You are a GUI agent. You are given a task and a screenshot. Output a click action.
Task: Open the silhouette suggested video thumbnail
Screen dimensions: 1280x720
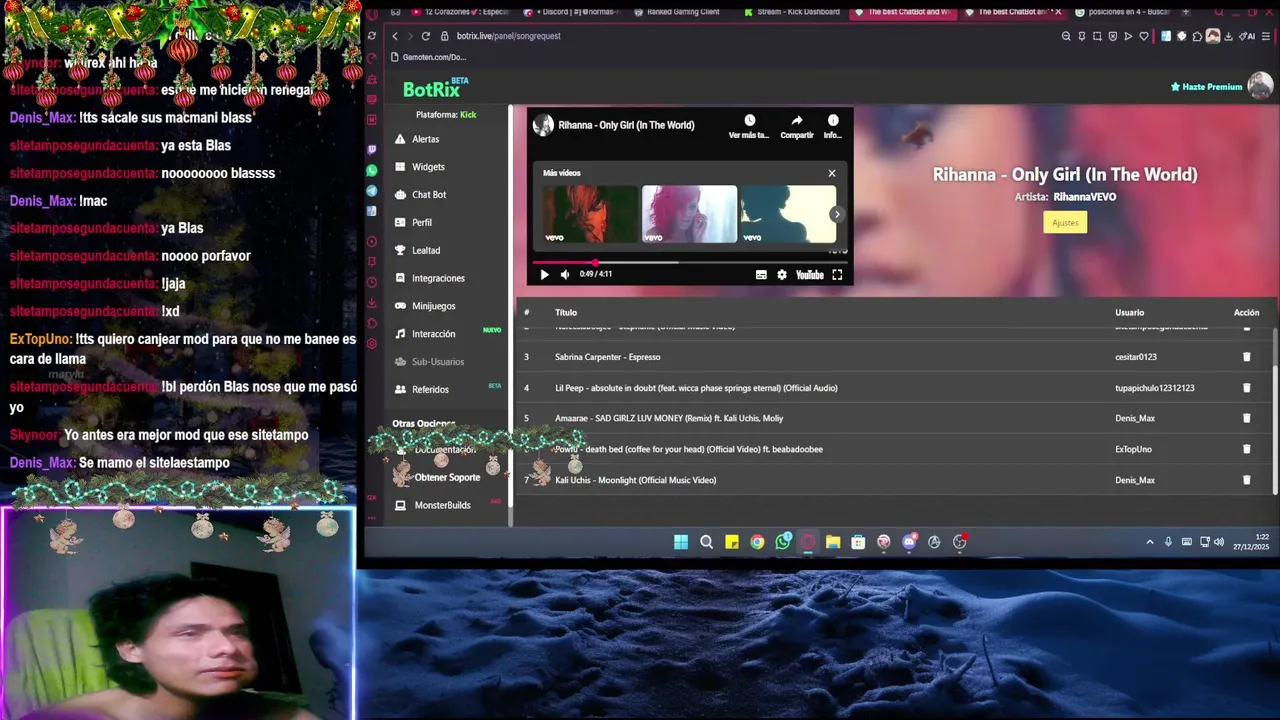[x=788, y=214]
